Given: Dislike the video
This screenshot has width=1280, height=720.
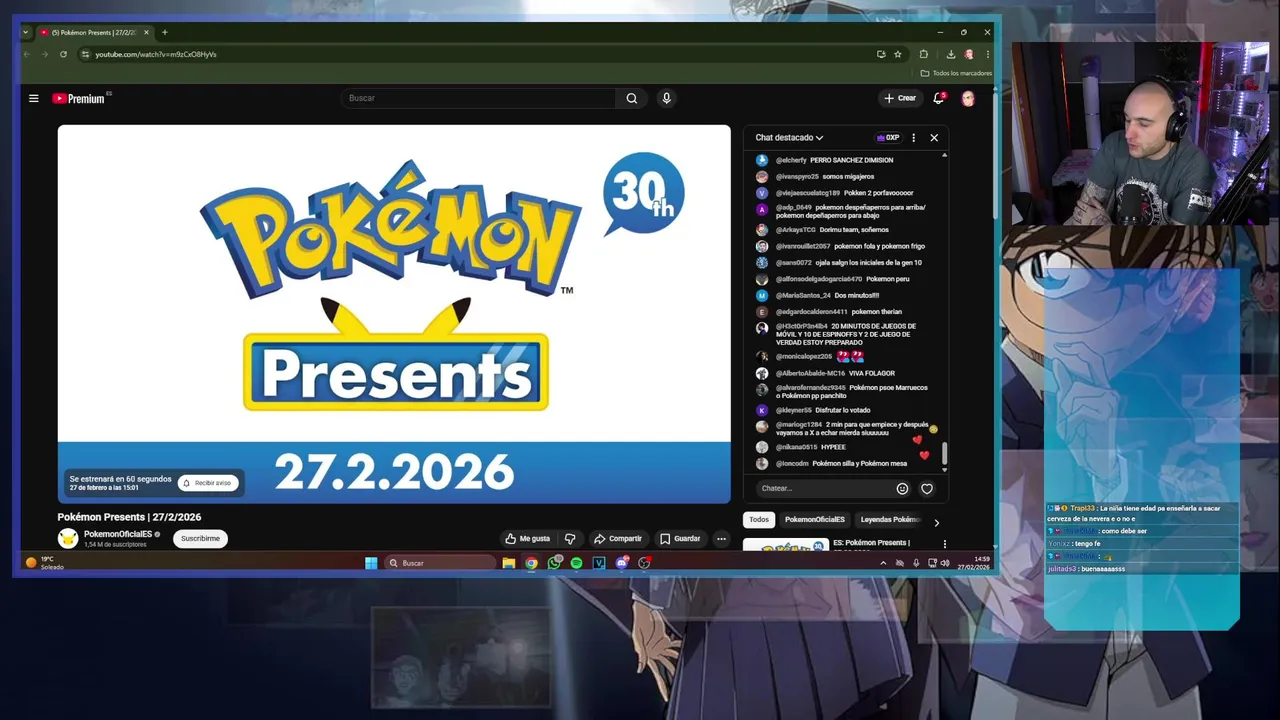Looking at the screenshot, I should pyautogui.click(x=570, y=538).
